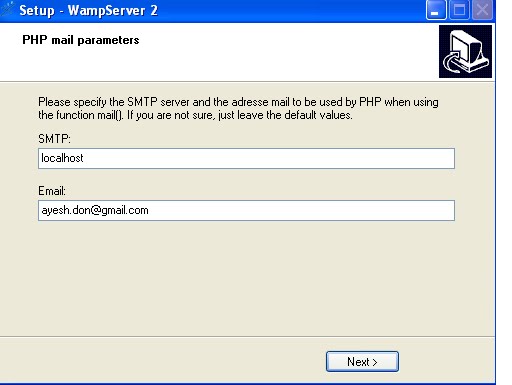This screenshot has height=385, width=512.
Task: Click the 'SMTP:' label
Action: [54, 139]
